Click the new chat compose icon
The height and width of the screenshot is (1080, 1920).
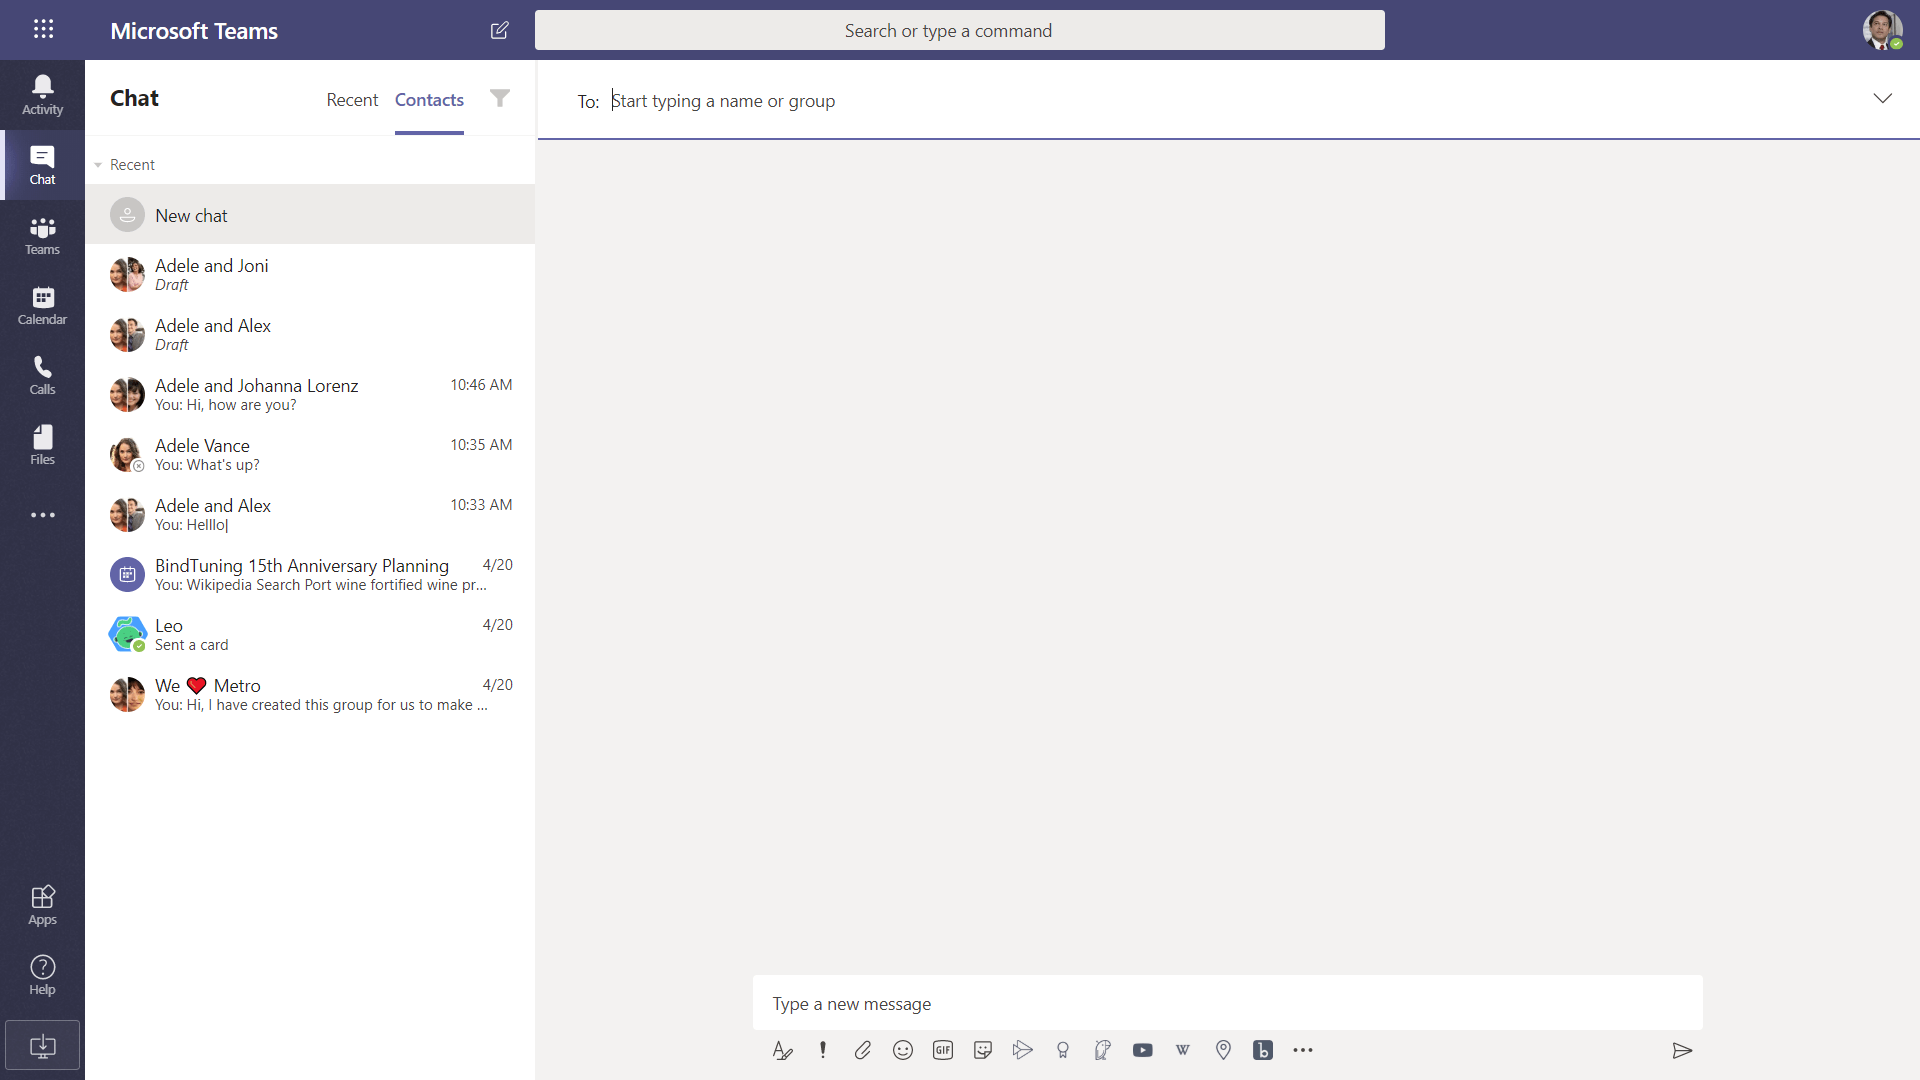coord(500,30)
